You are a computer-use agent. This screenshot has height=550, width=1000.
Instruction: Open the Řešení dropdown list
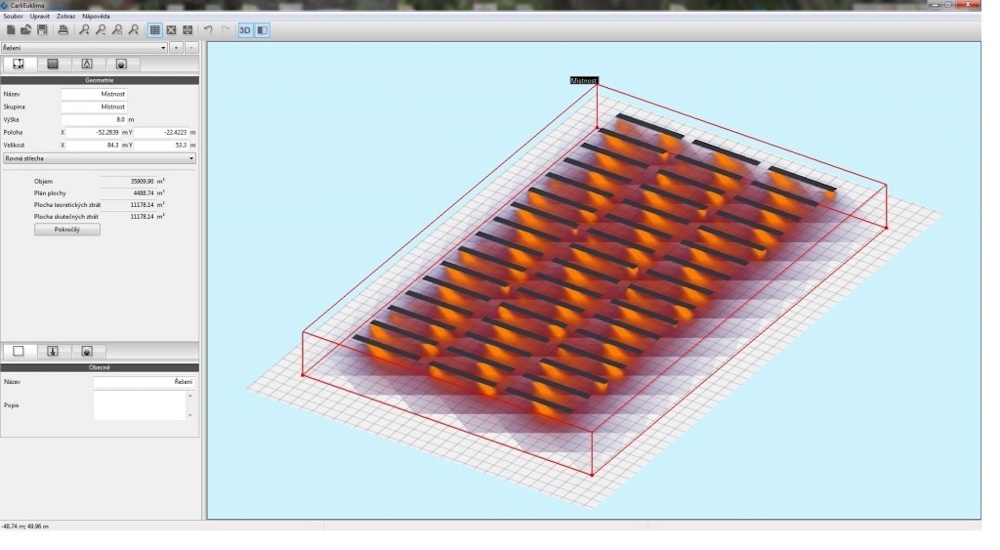click(163, 48)
